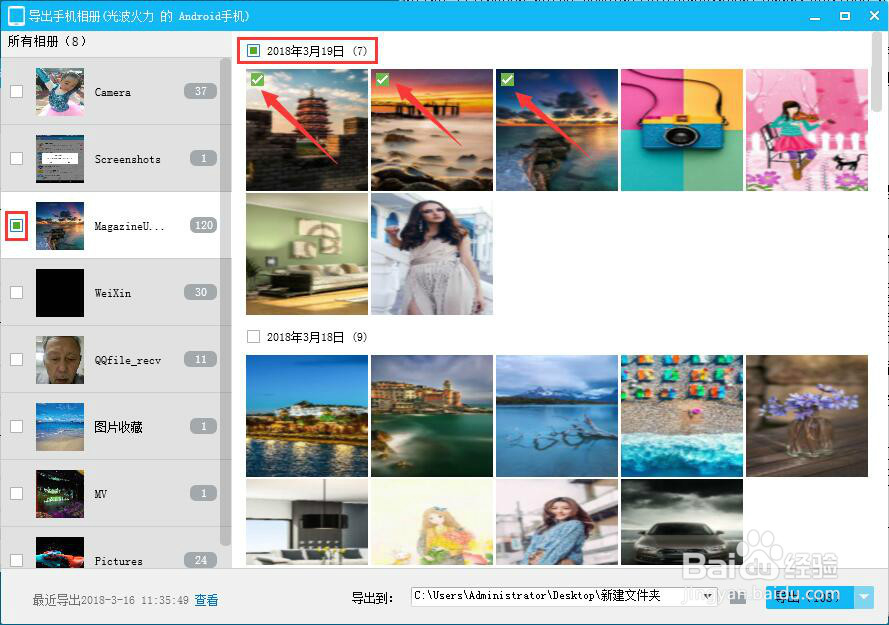This screenshot has width=889, height=625.
Task: Open the 查看 recent export link
Action: tap(206, 601)
